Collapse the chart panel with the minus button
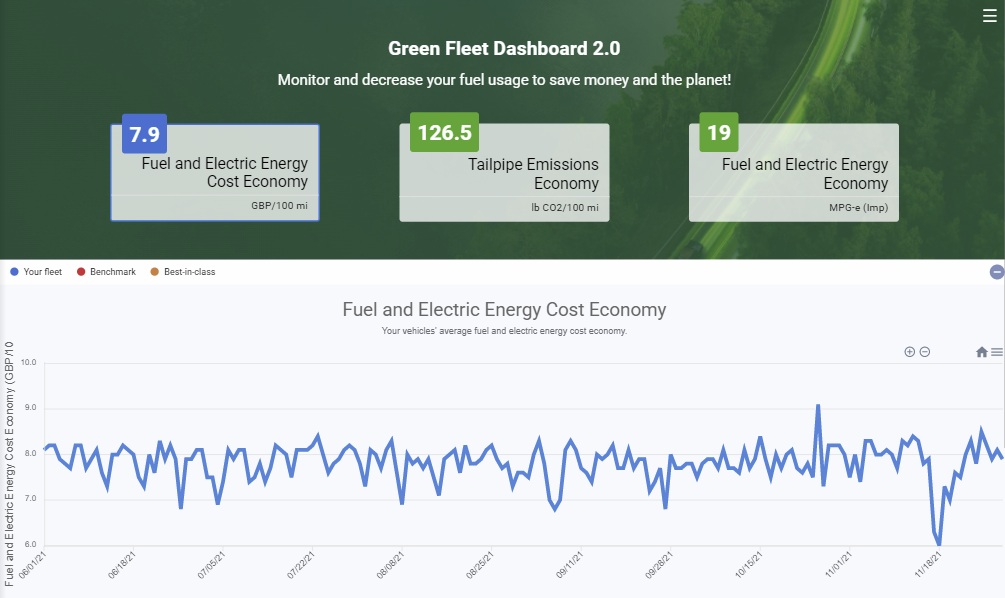 click(x=996, y=271)
